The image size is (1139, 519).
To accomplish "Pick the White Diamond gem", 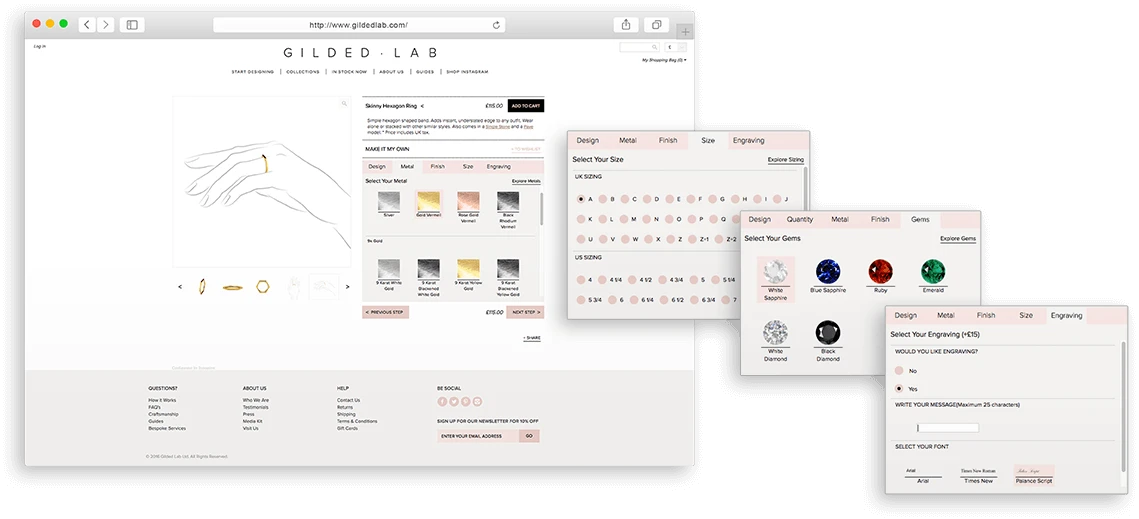I will [775, 340].
